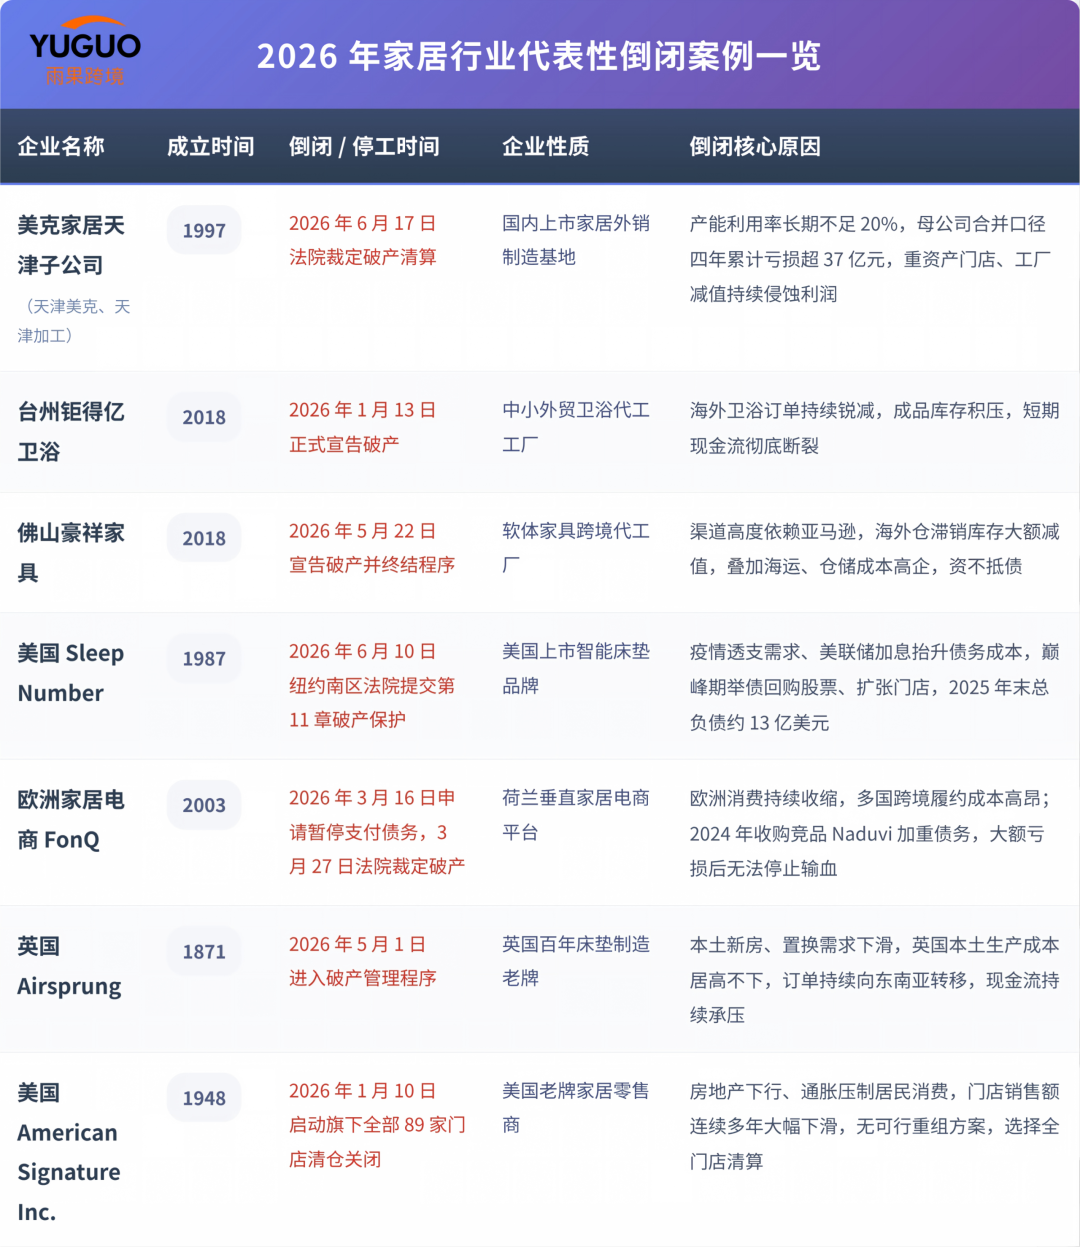Click the YUGUO 雨果跨境 logo
The width and height of the screenshot is (1080, 1247).
[x=85, y=52]
